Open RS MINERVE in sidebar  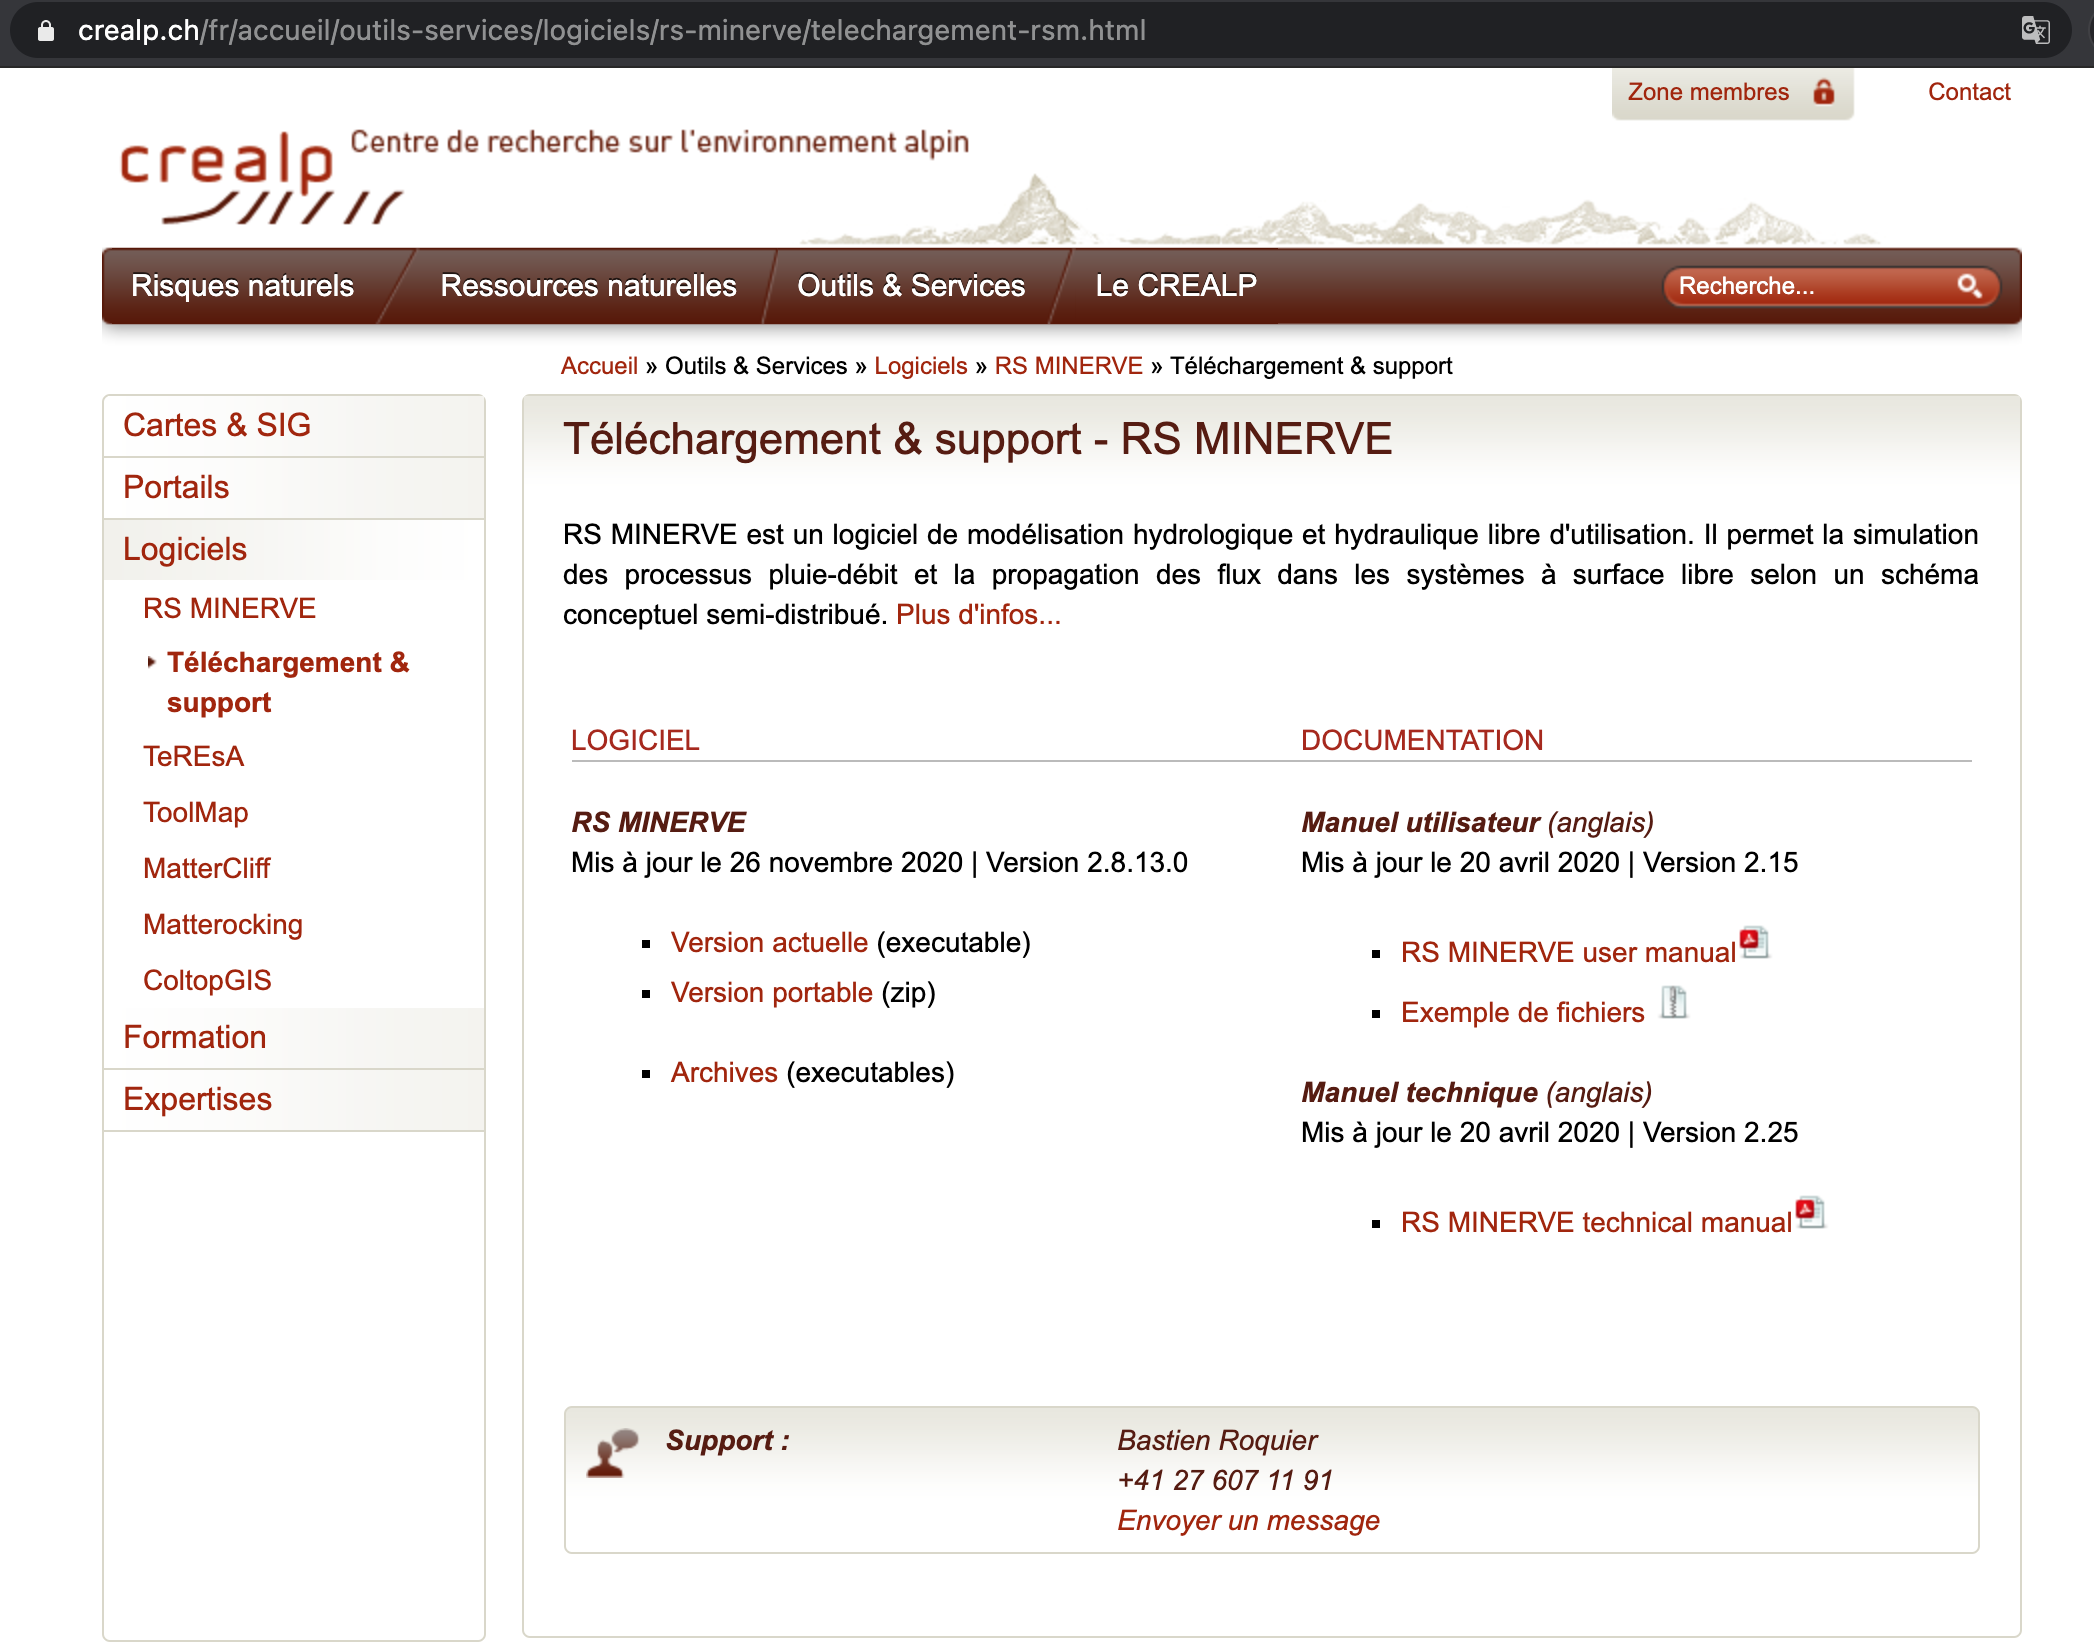[229, 608]
